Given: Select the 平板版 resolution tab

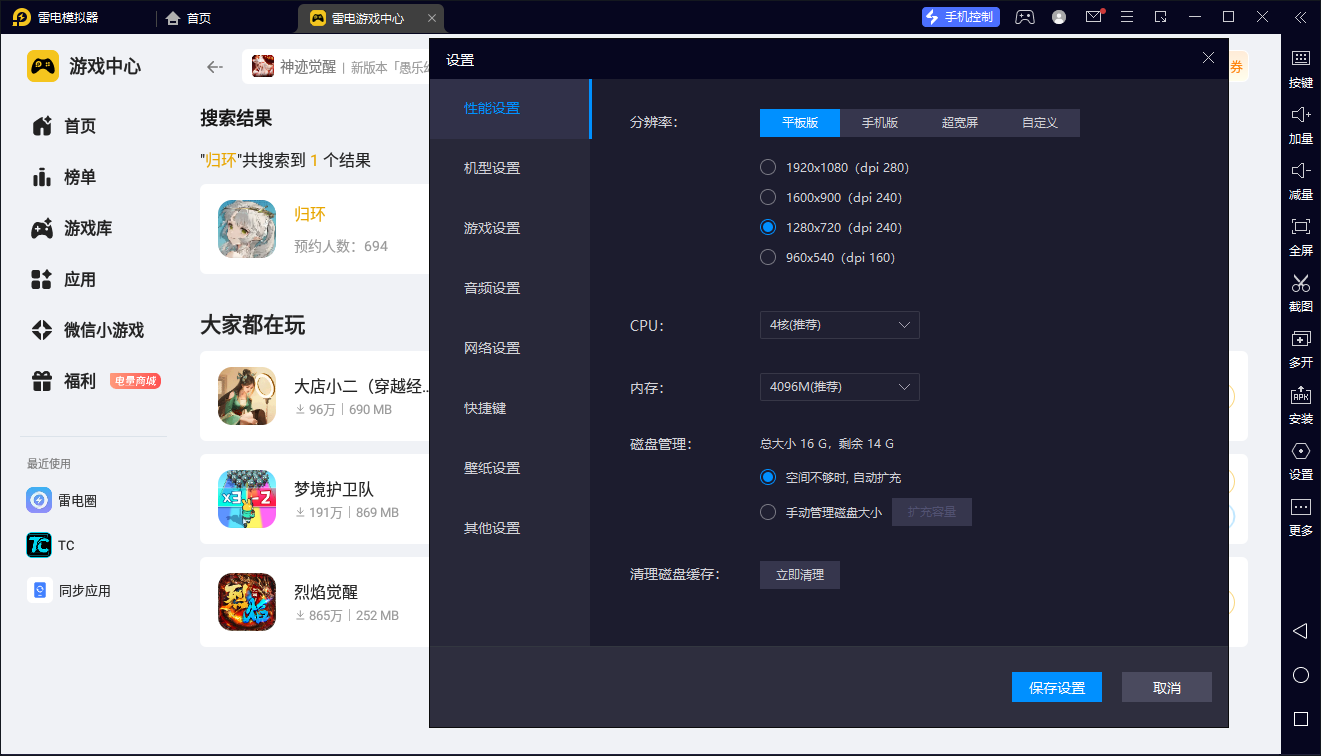Looking at the screenshot, I should 800,123.
